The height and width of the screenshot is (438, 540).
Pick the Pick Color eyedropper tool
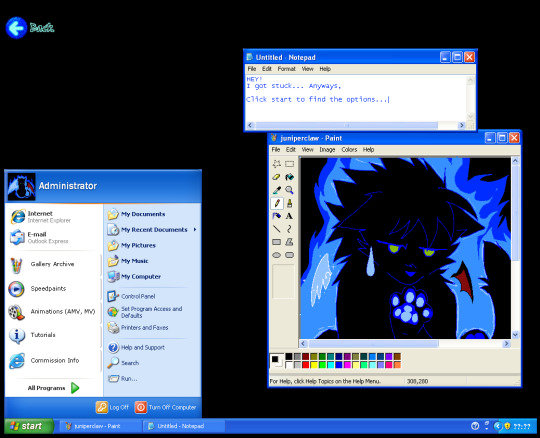point(277,190)
